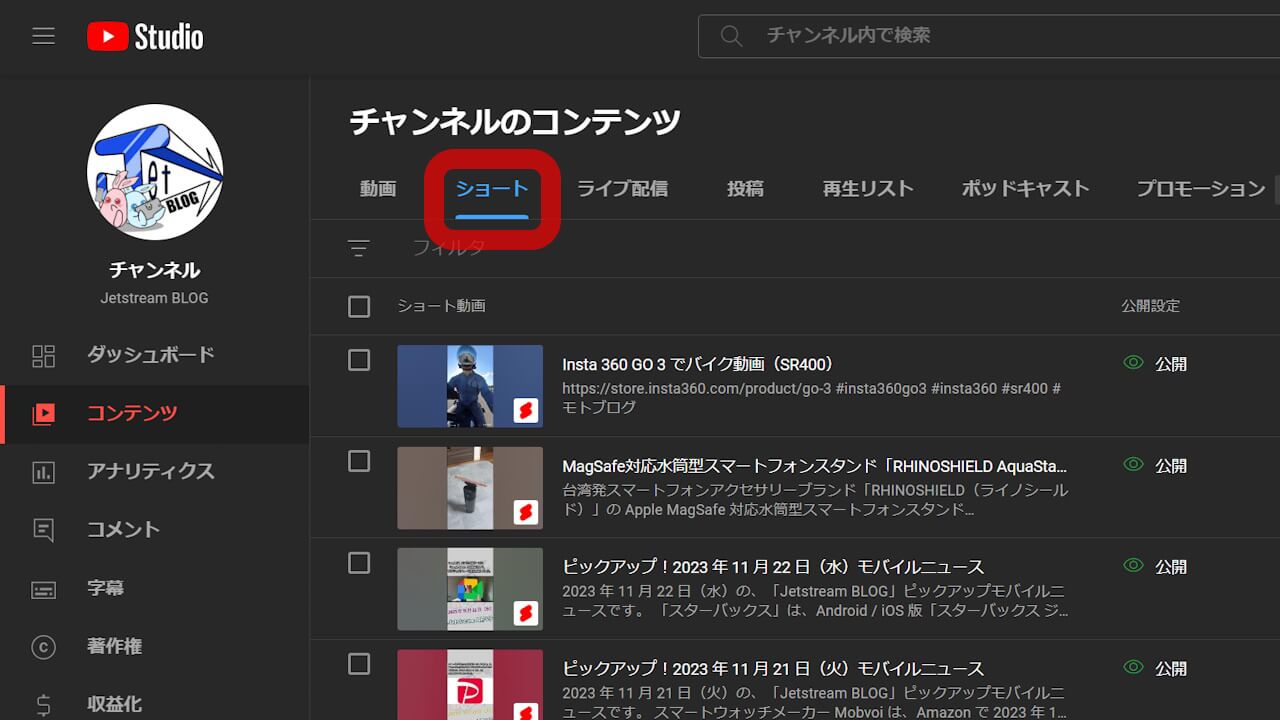
Task: Open visibility dropdown for the November 22 news short
Action: pyautogui.click(x=1154, y=566)
